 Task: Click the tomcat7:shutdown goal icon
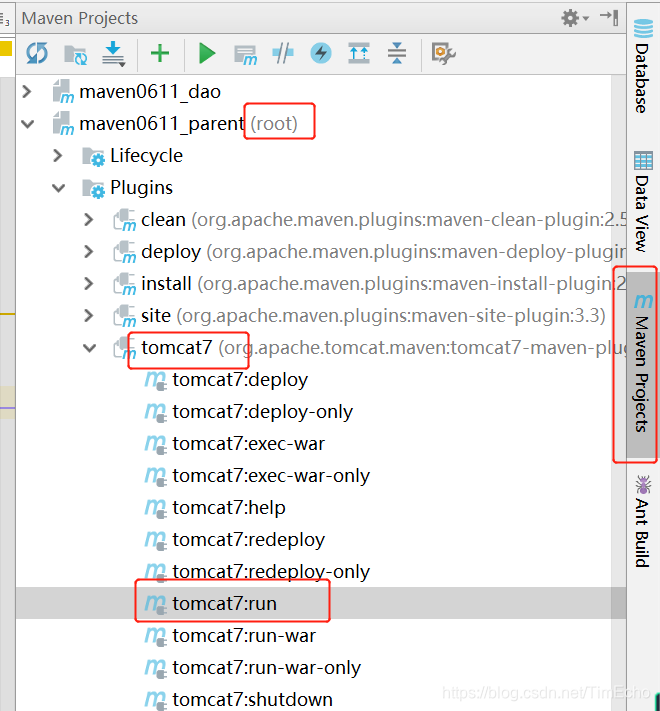[x=155, y=700]
